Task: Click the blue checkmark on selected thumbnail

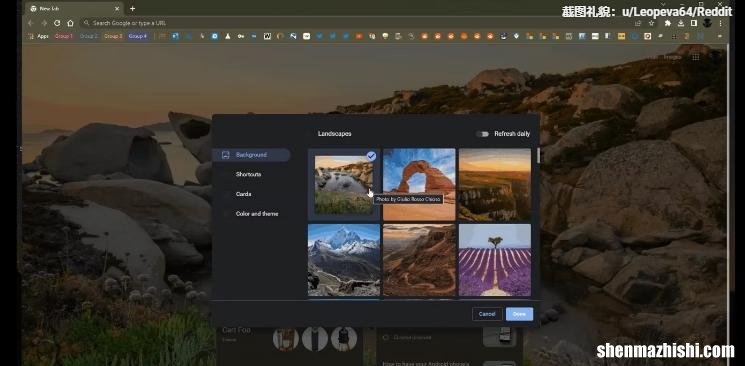Action: click(372, 156)
